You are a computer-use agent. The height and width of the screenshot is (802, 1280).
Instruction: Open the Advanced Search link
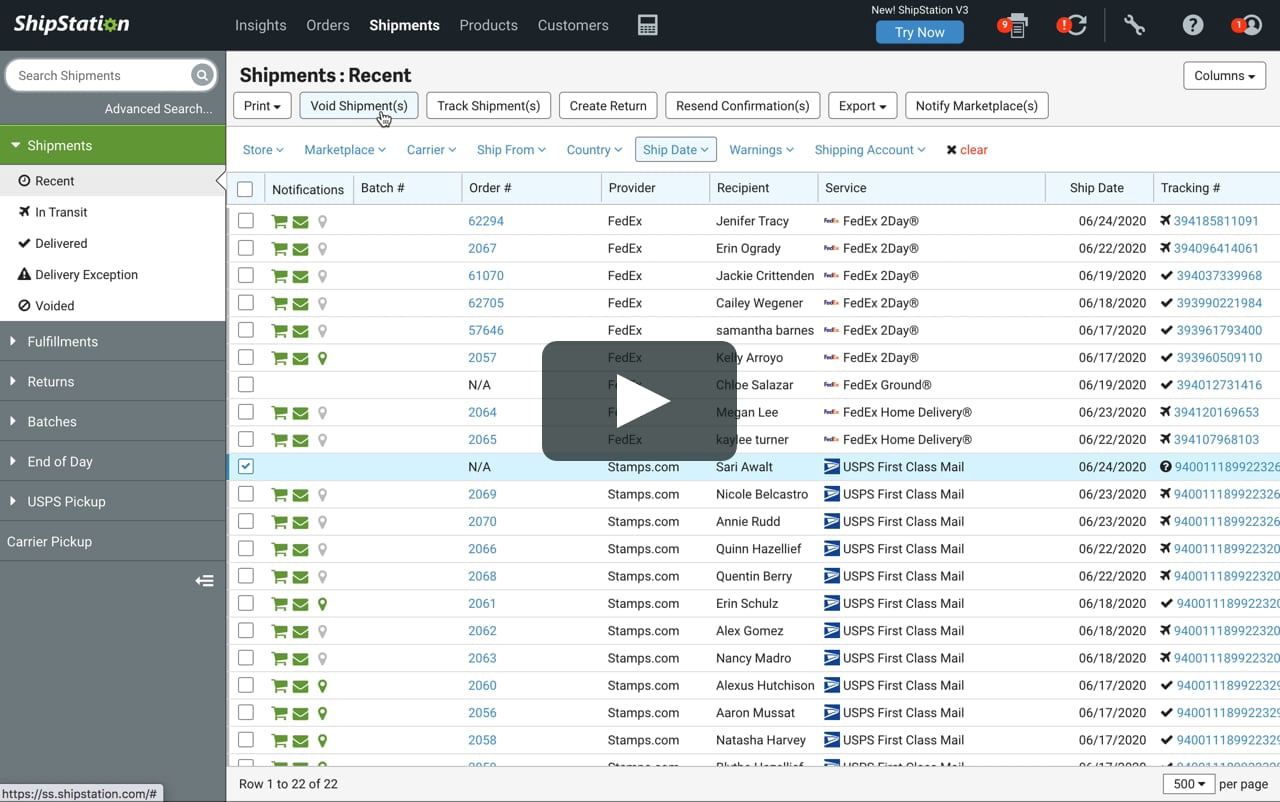click(159, 109)
